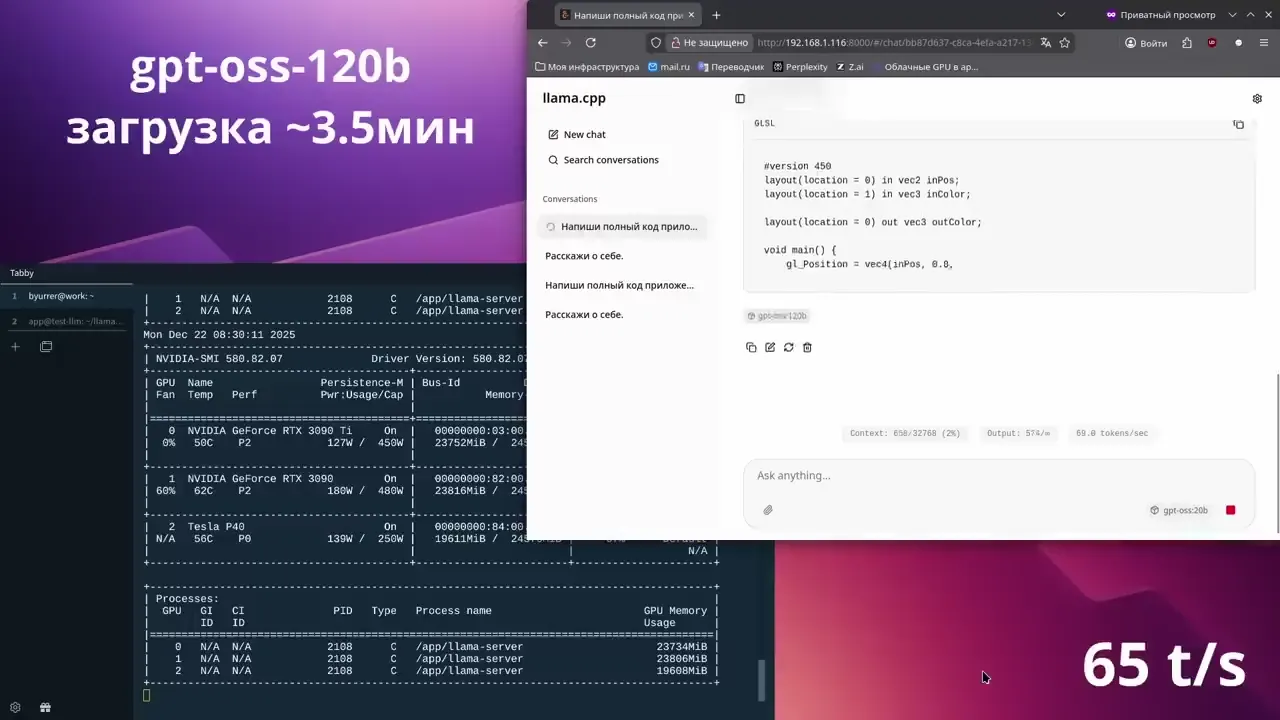Click the Не защищено security indicator

coord(708,43)
